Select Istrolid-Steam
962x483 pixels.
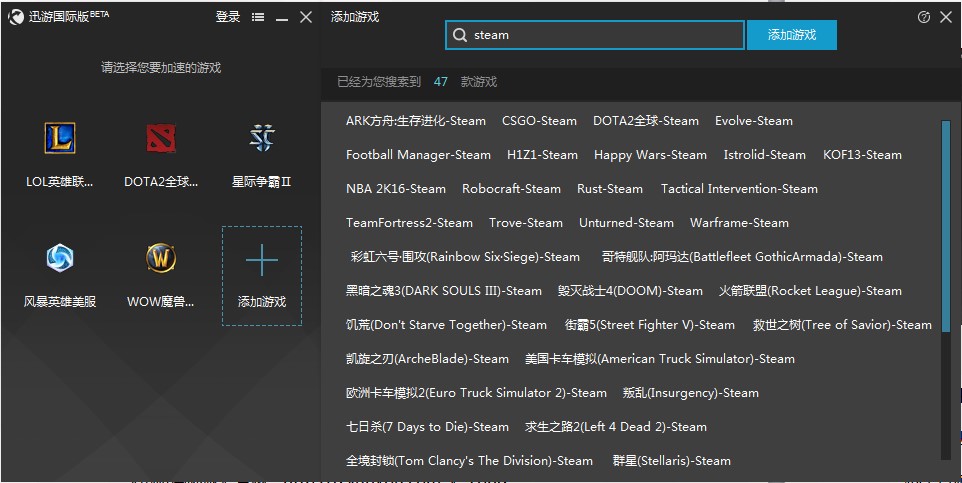click(x=764, y=155)
